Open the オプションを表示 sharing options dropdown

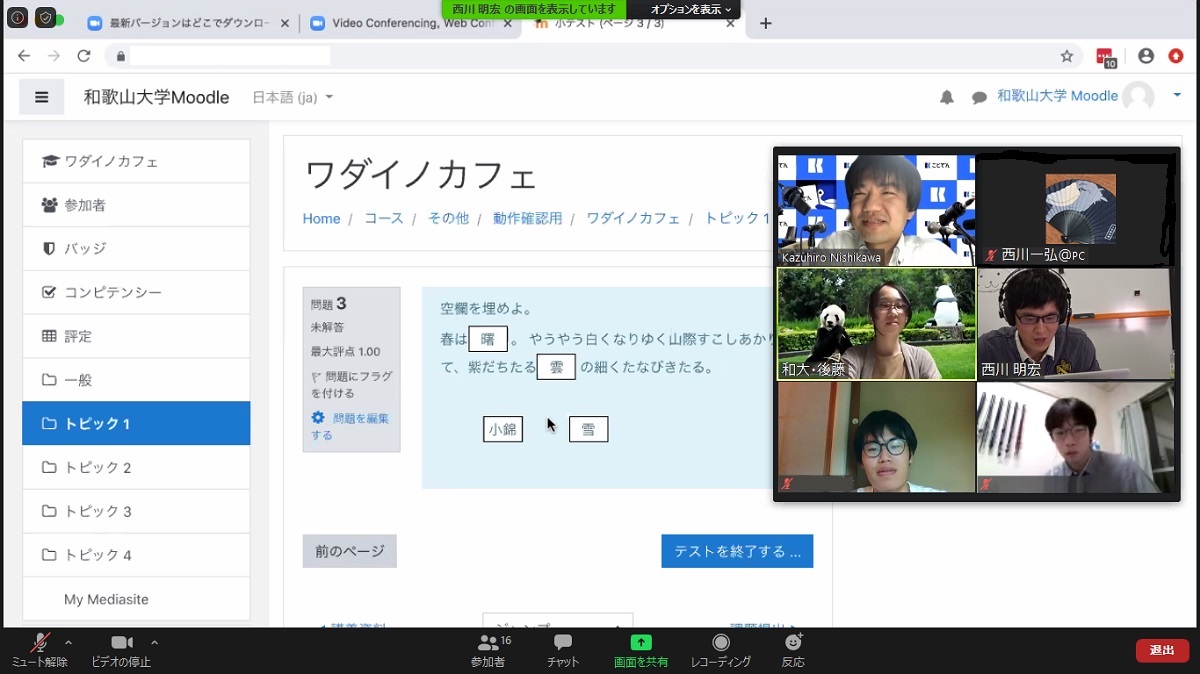point(691,9)
